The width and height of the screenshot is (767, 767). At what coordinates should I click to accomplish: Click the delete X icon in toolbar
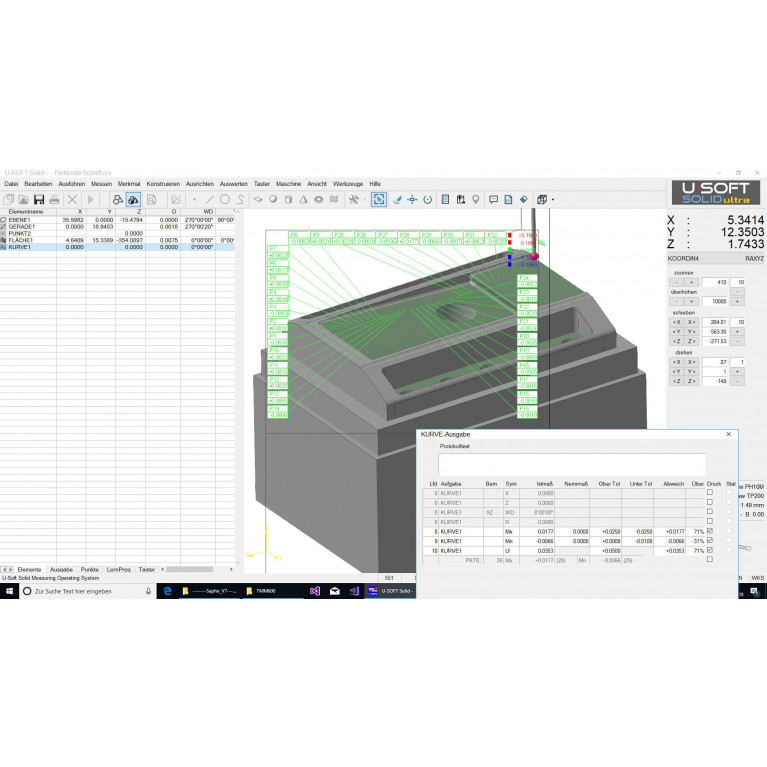[x=72, y=199]
